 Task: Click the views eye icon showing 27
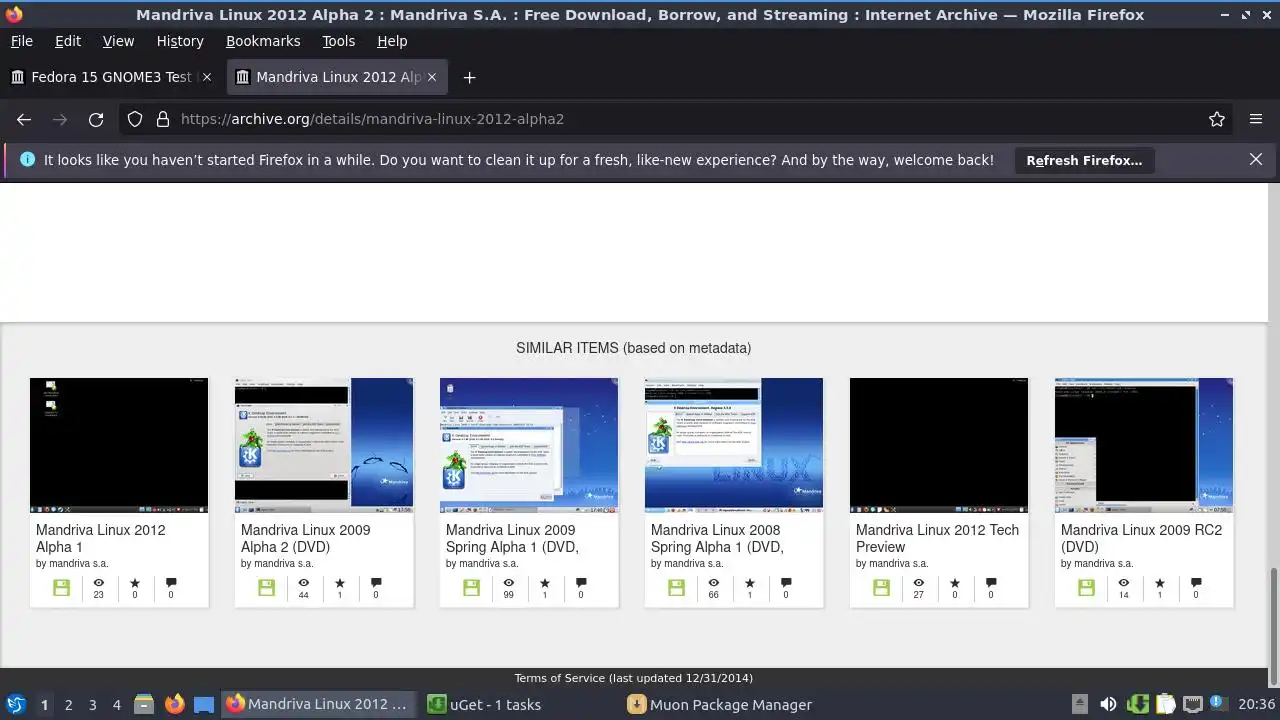pos(919,583)
